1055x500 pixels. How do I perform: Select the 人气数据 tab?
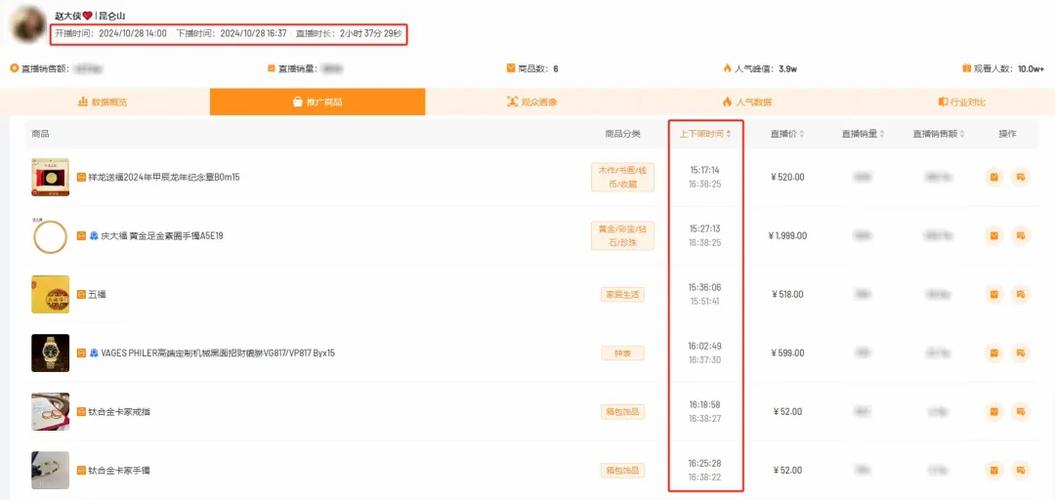point(747,102)
